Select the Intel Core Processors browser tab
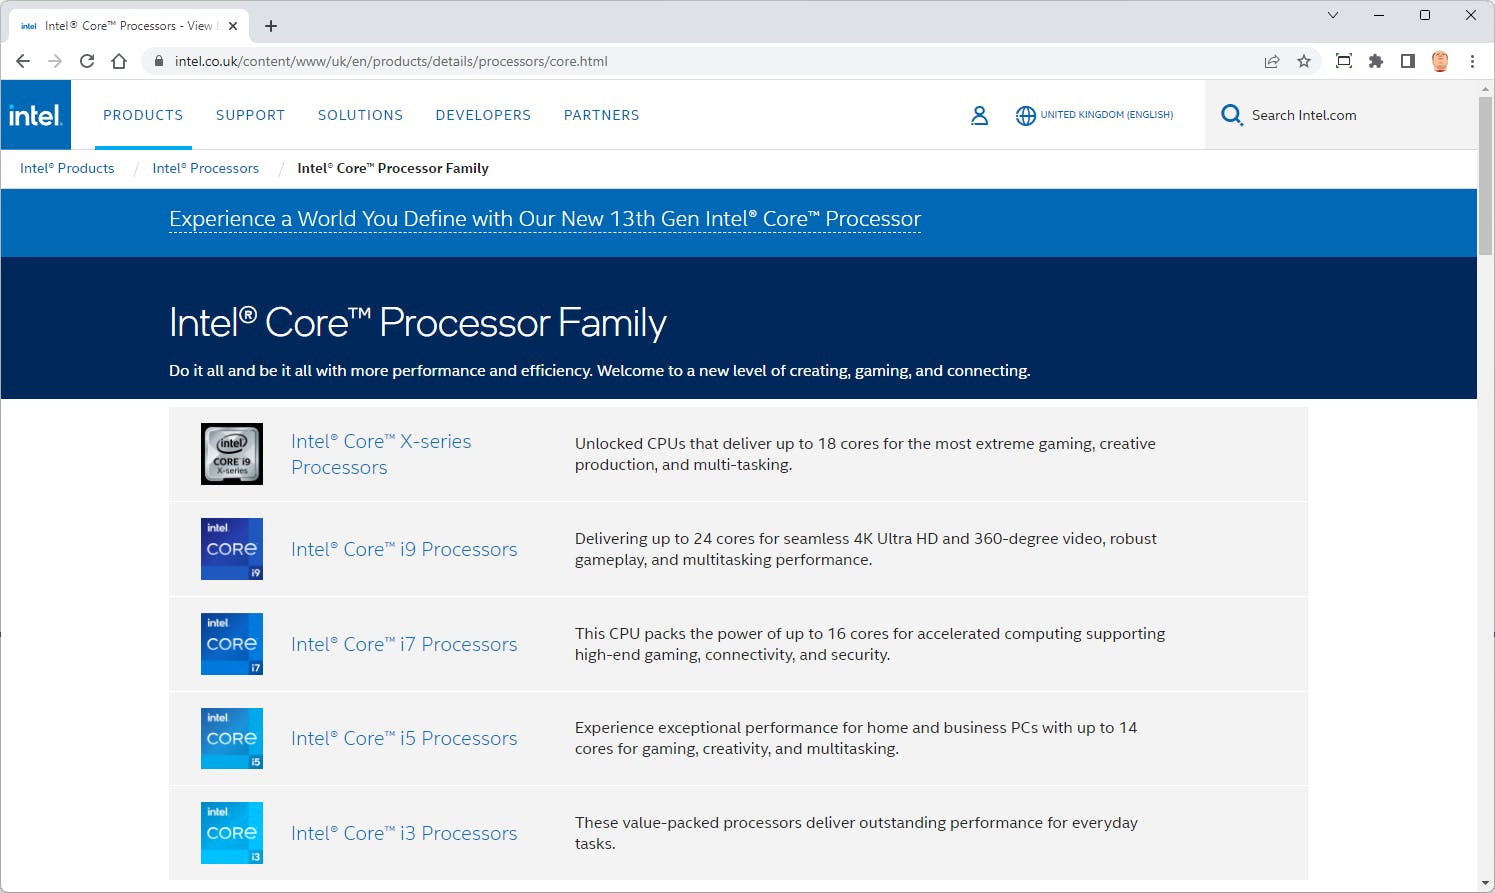The image size is (1495, 893). (128, 26)
